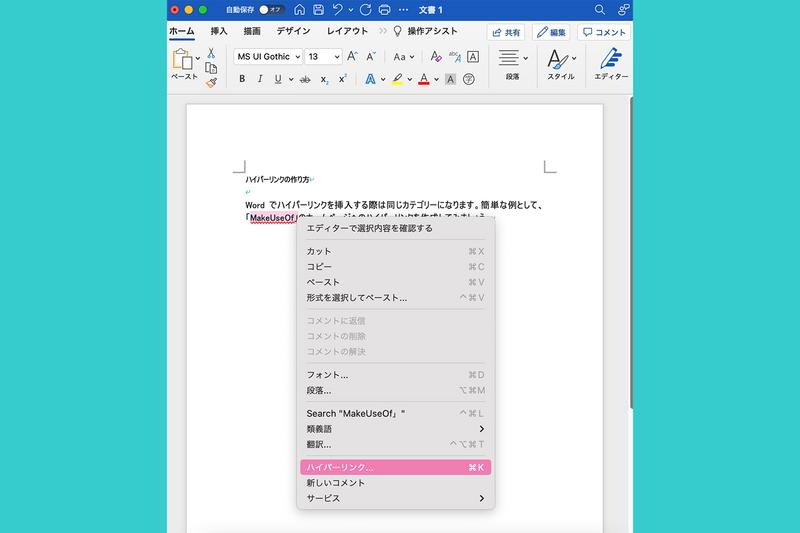Viewport: 800px width, 533px height.
Task: Toggle character shading gray A icon
Action: [x=450, y=79]
